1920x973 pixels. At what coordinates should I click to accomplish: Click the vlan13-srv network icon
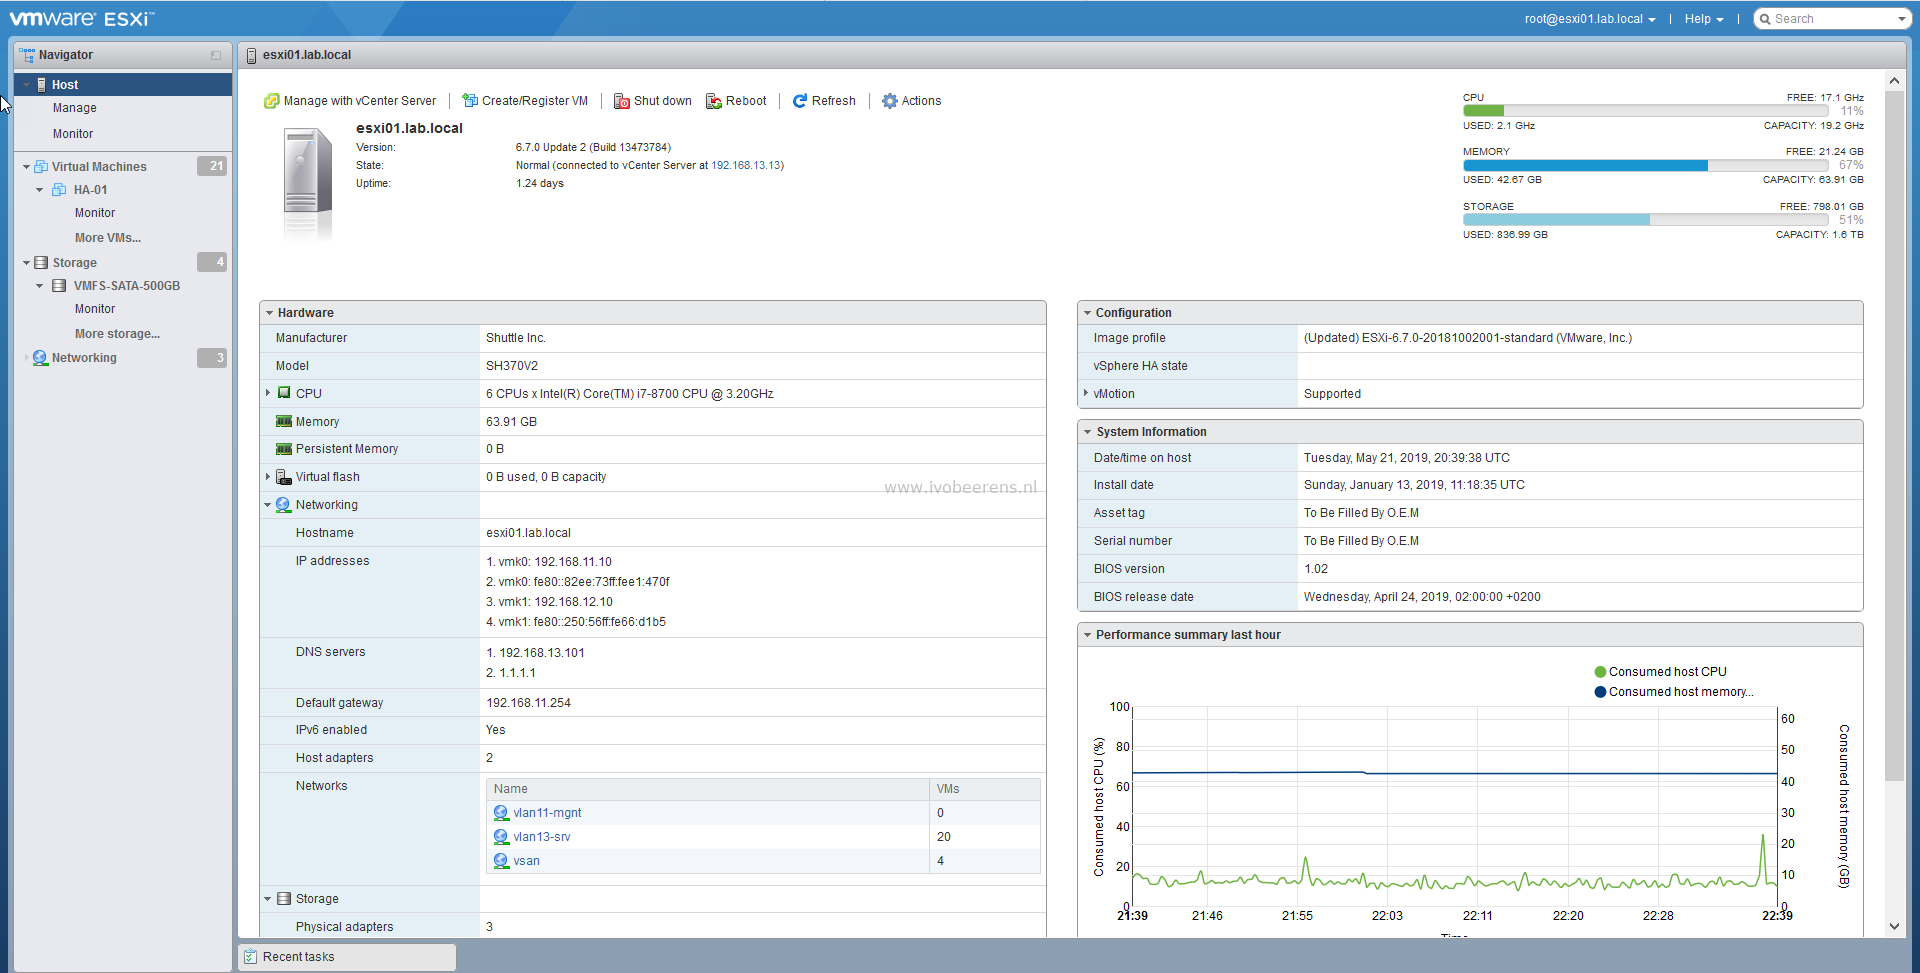501,837
